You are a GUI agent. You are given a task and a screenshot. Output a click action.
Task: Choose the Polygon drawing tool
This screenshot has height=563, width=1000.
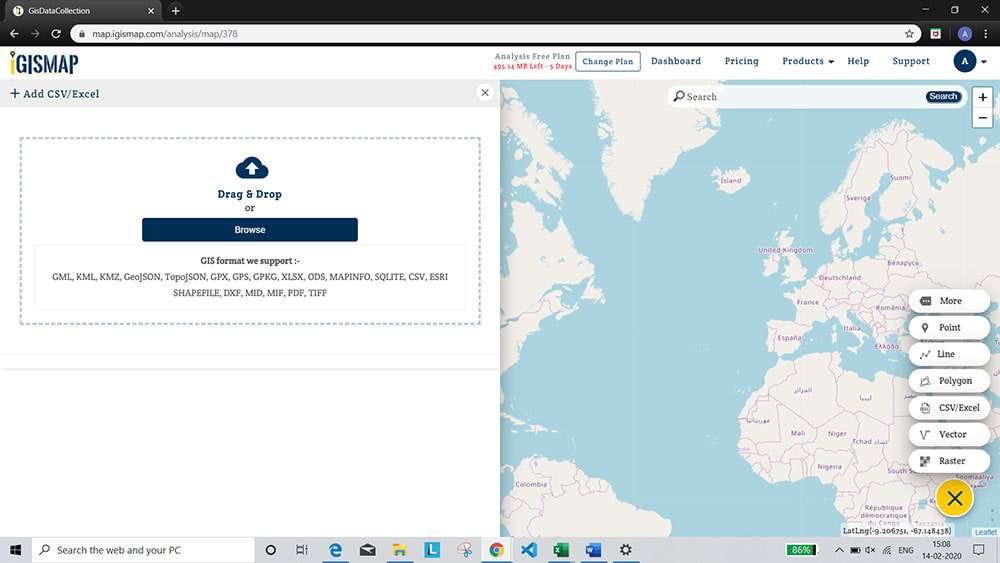pos(950,381)
